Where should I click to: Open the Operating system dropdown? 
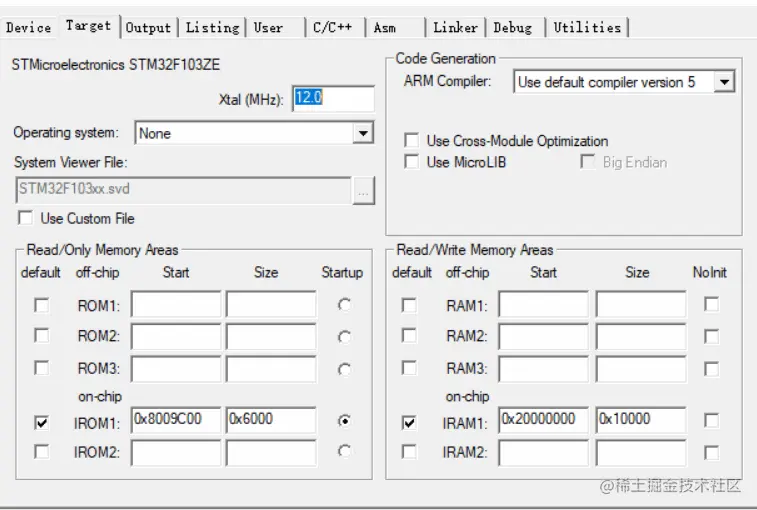coord(363,133)
